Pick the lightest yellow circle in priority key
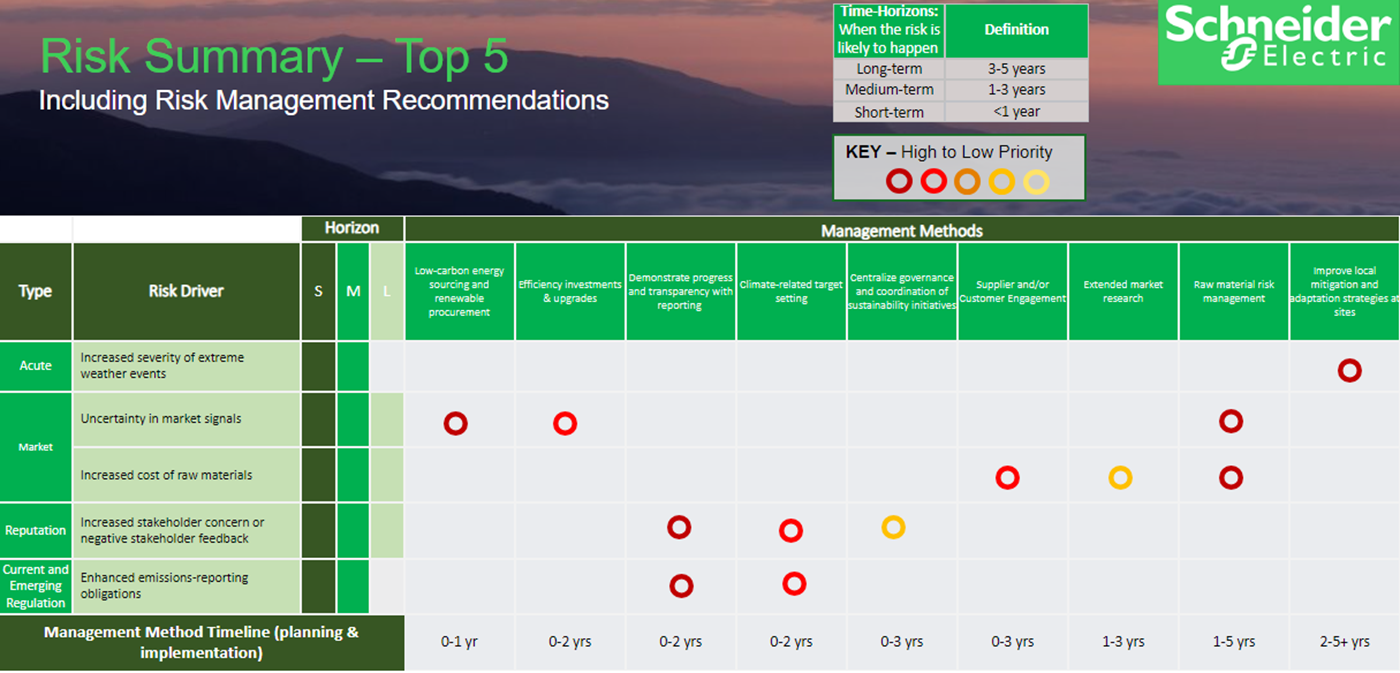 (1036, 181)
